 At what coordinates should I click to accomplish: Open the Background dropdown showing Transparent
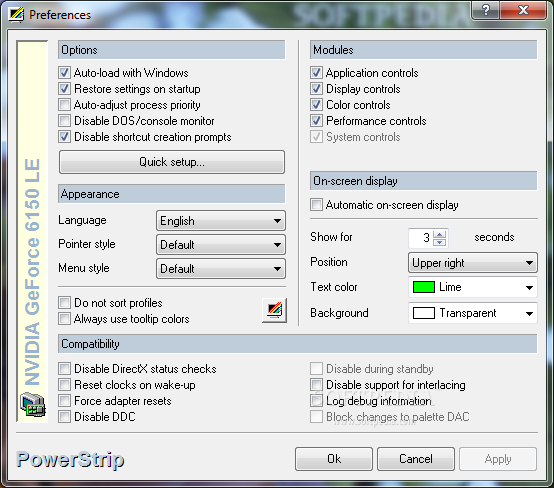pos(473,313)
